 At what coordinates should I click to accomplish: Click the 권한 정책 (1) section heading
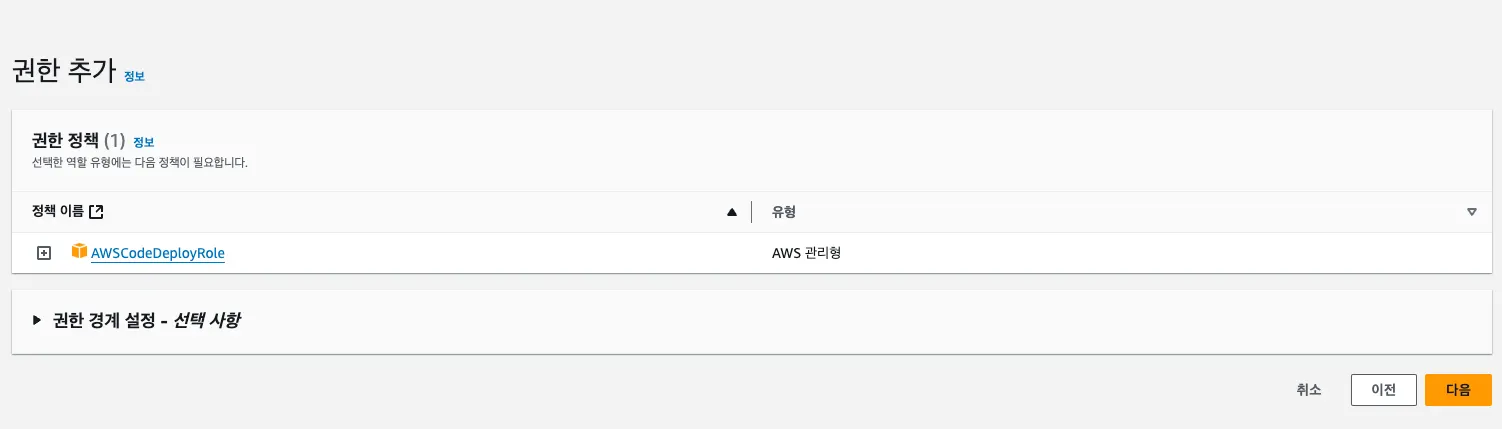tap(78, 141)
